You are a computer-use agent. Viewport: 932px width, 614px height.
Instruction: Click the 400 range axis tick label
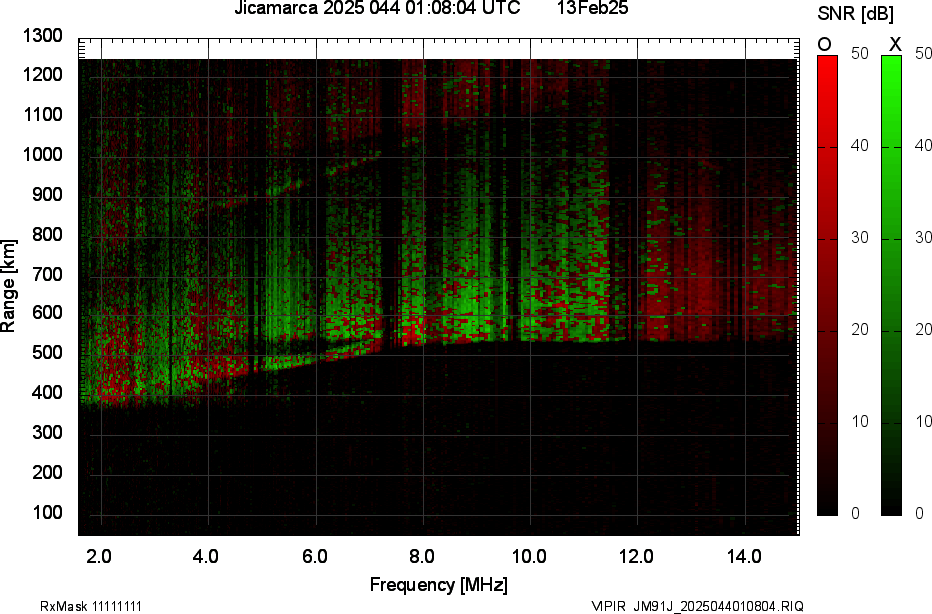[x=46, y=392]
